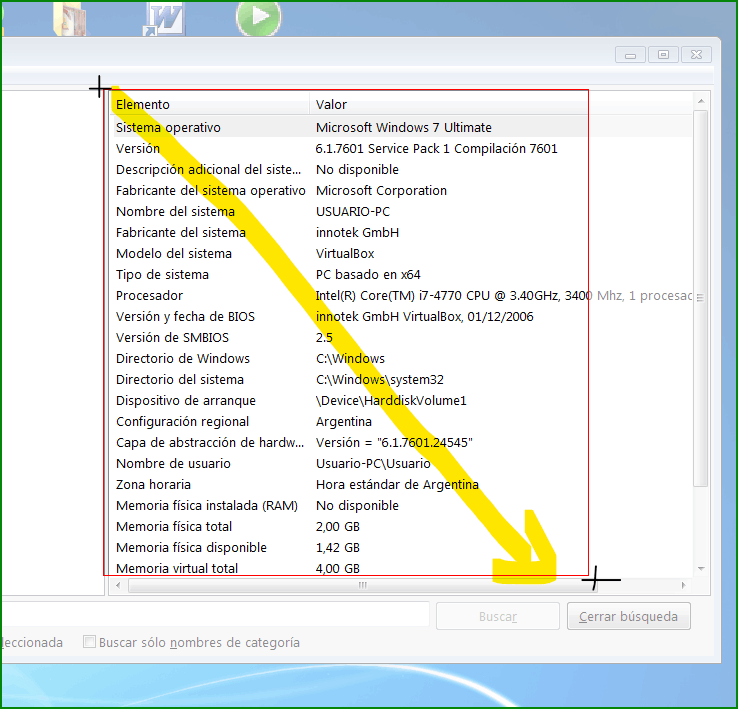The image size is (738, 709).
Task: Maximize the system information window
Action: tap(663, 55)
